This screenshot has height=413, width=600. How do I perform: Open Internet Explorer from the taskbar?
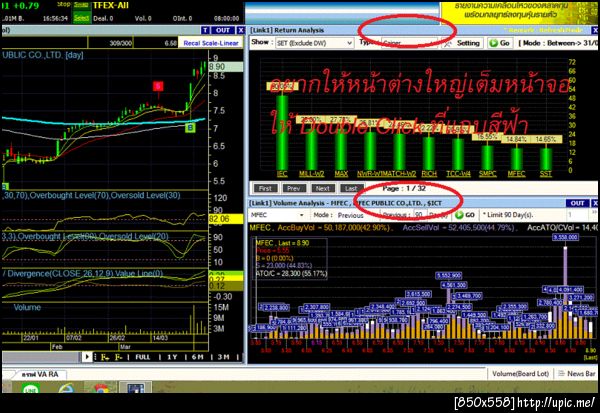click(x=67, y=389)
